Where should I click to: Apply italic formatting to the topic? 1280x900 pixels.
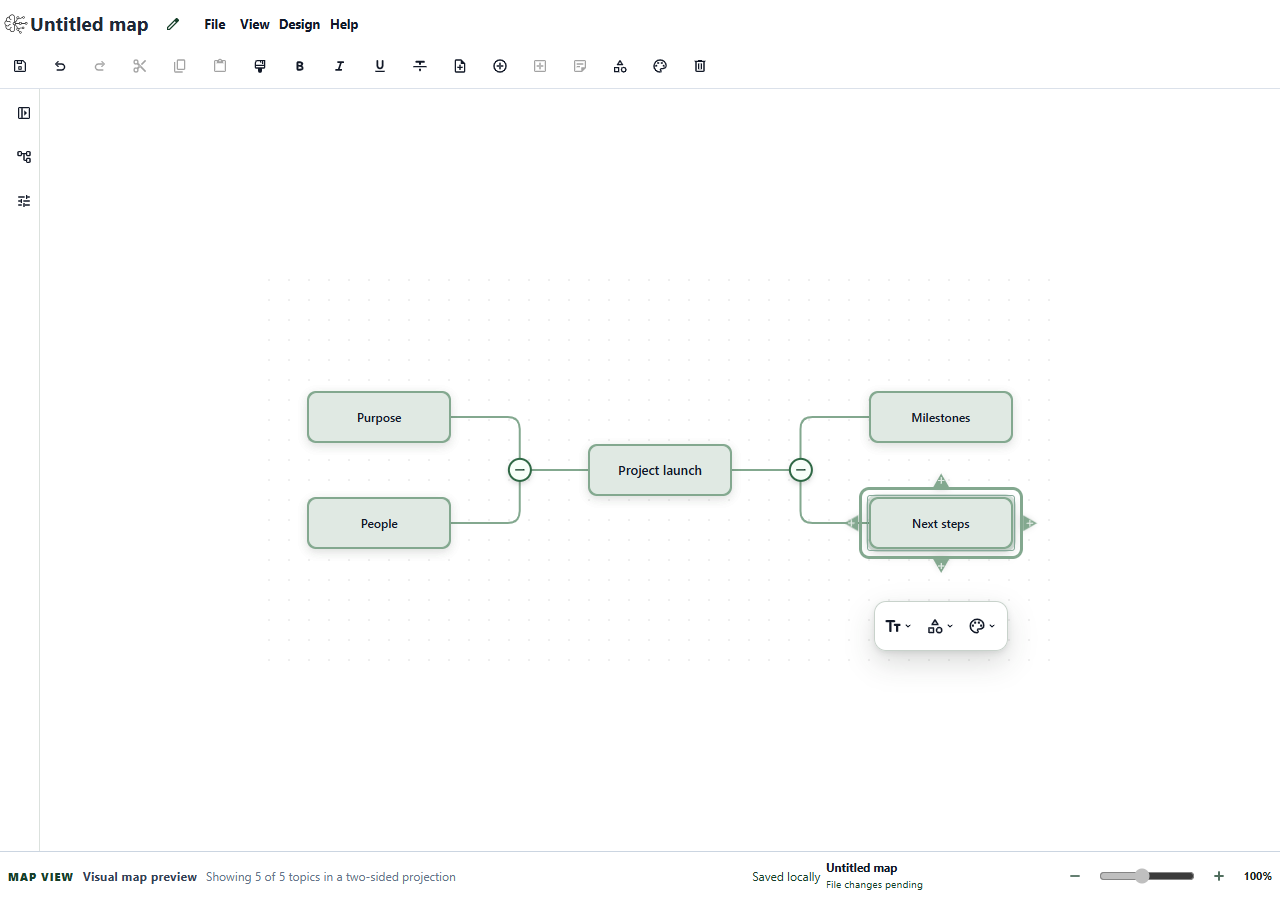tap(340, 66)
